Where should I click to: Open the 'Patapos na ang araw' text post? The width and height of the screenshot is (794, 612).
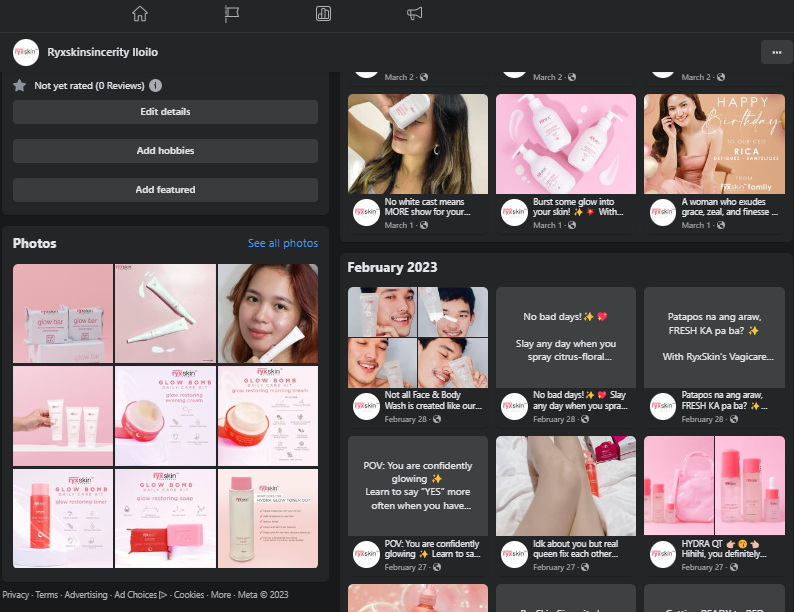pos(714,338)
